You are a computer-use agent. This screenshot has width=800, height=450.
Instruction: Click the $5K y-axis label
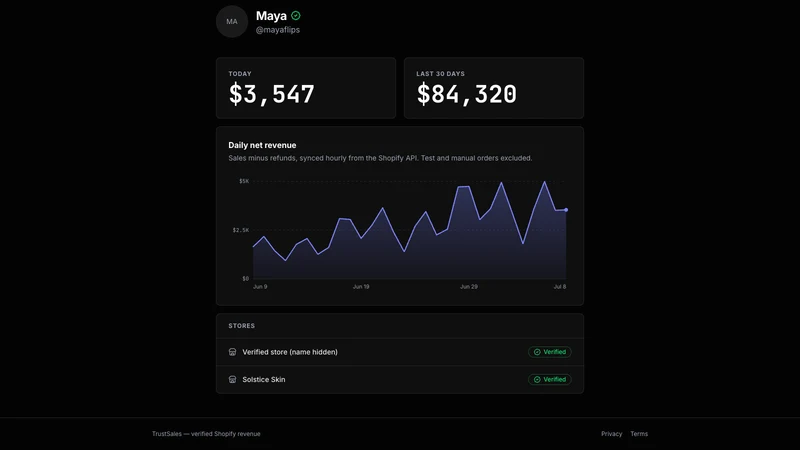tap(244, 181)
